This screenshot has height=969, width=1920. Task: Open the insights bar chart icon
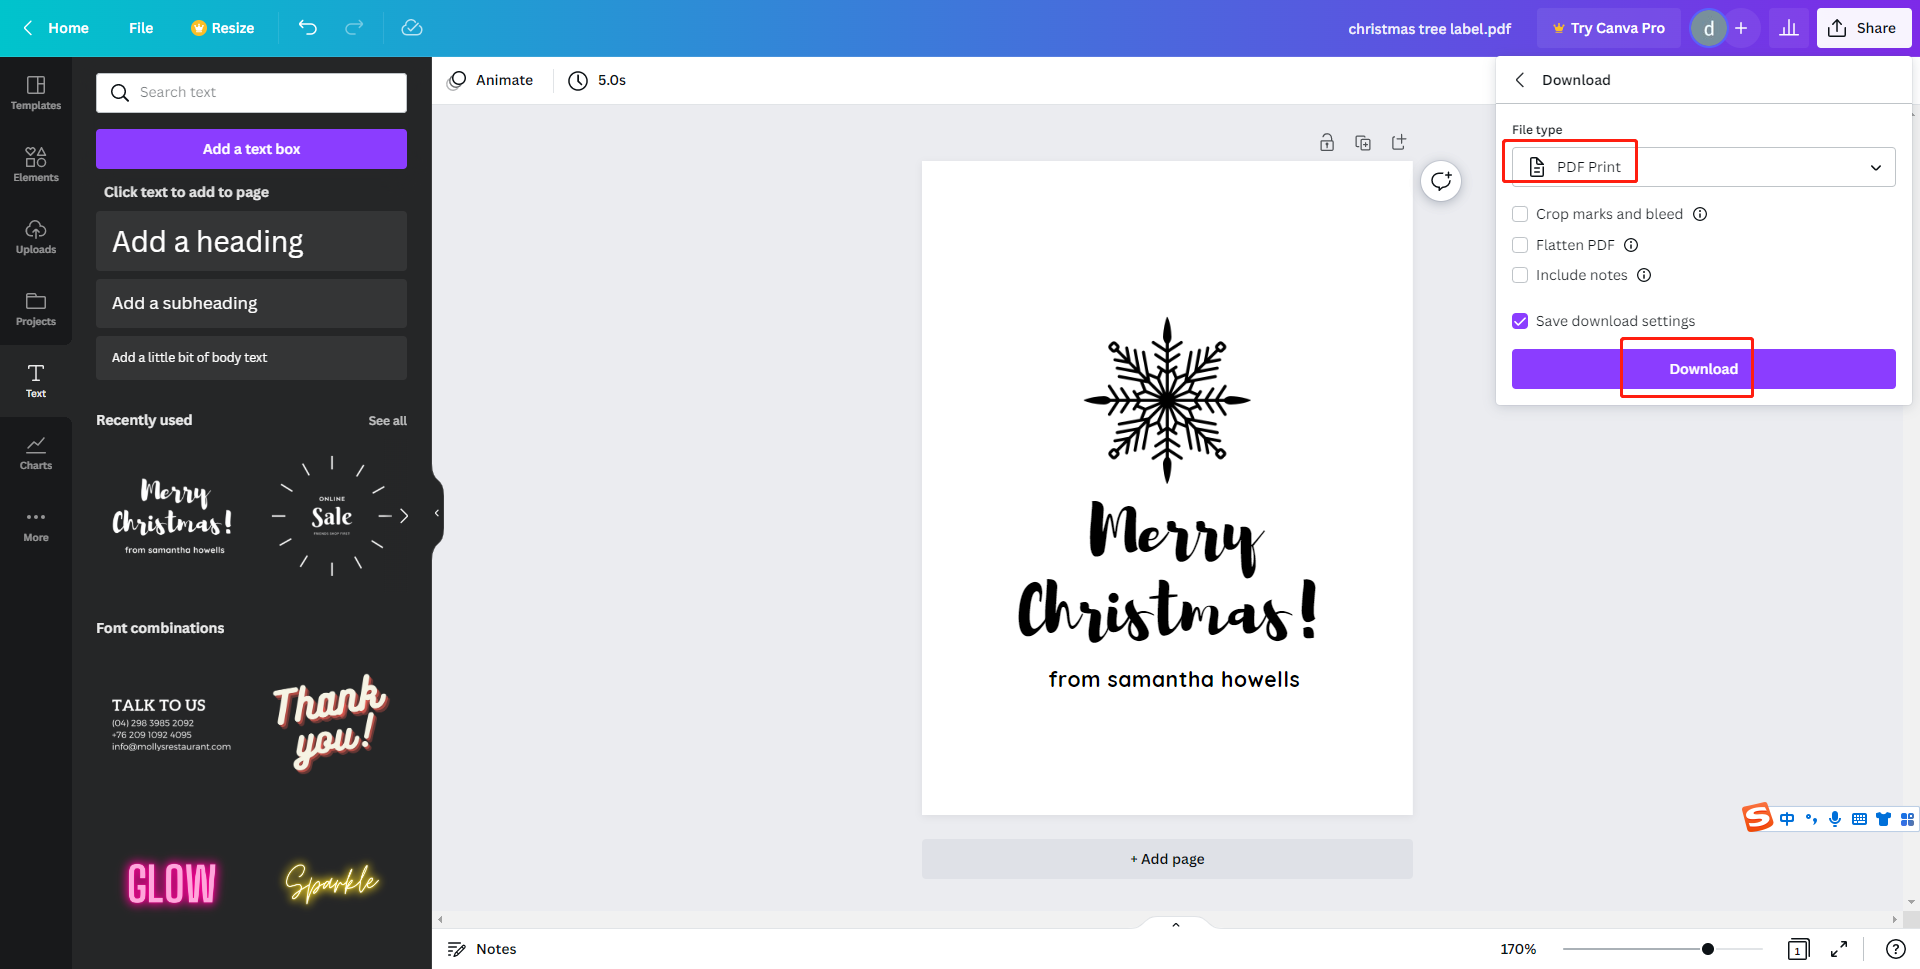click(x=1789, y=28)
